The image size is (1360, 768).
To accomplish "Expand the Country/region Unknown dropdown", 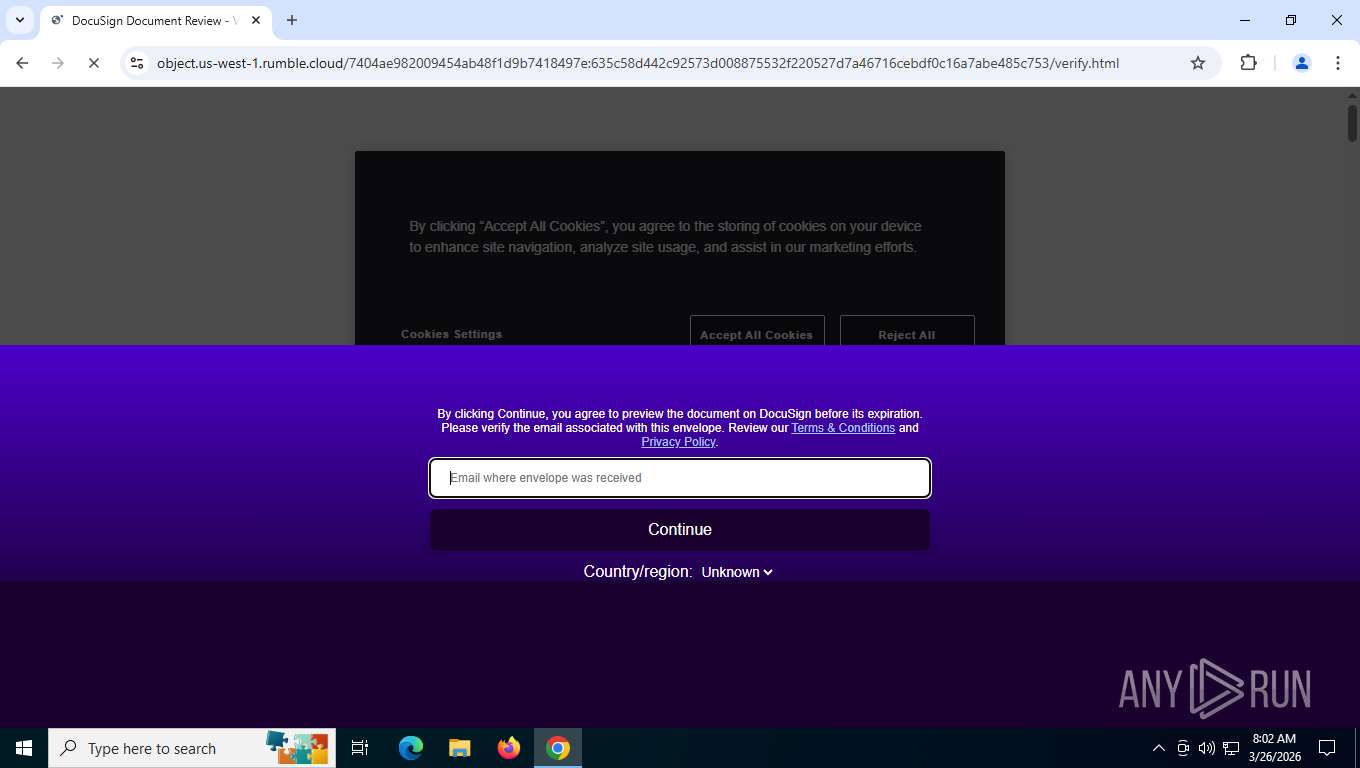I will click(x=737, y=572).
